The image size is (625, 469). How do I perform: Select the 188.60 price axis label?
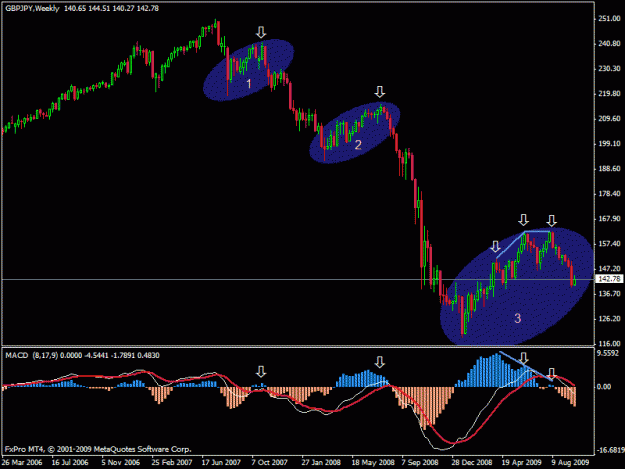(609, 169)
